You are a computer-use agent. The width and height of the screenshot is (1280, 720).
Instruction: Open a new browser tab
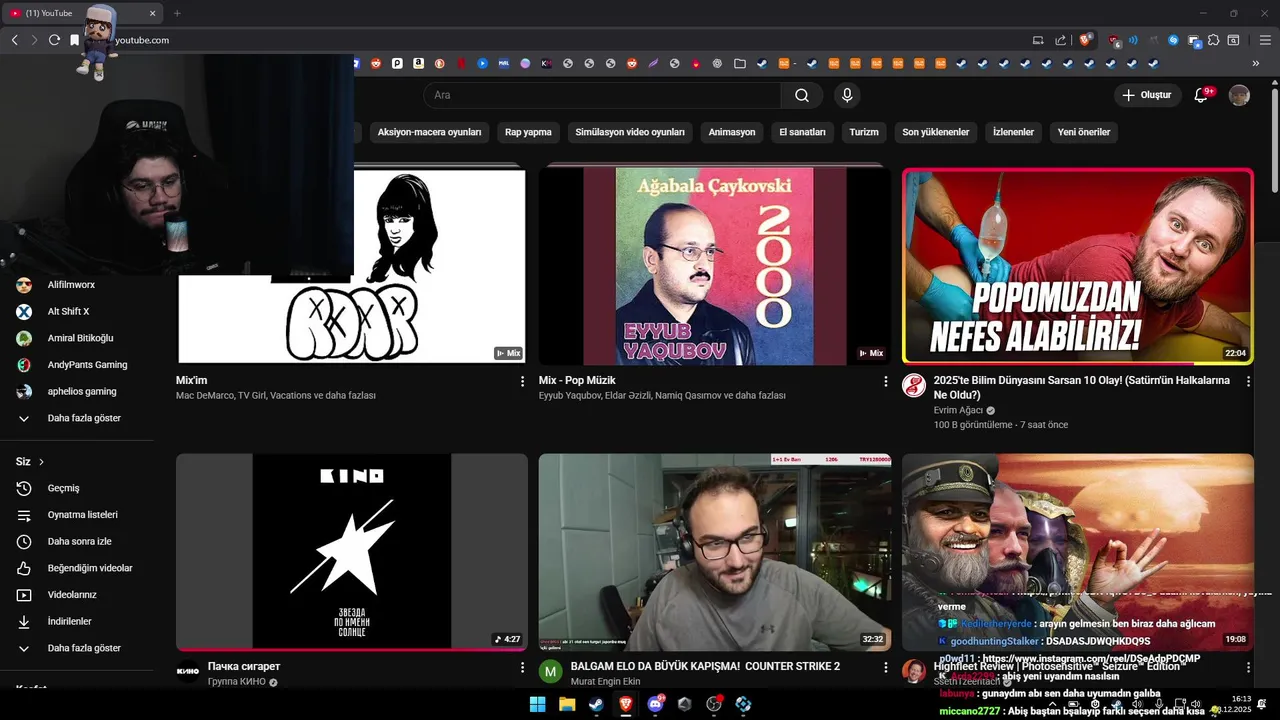[177, 13]
